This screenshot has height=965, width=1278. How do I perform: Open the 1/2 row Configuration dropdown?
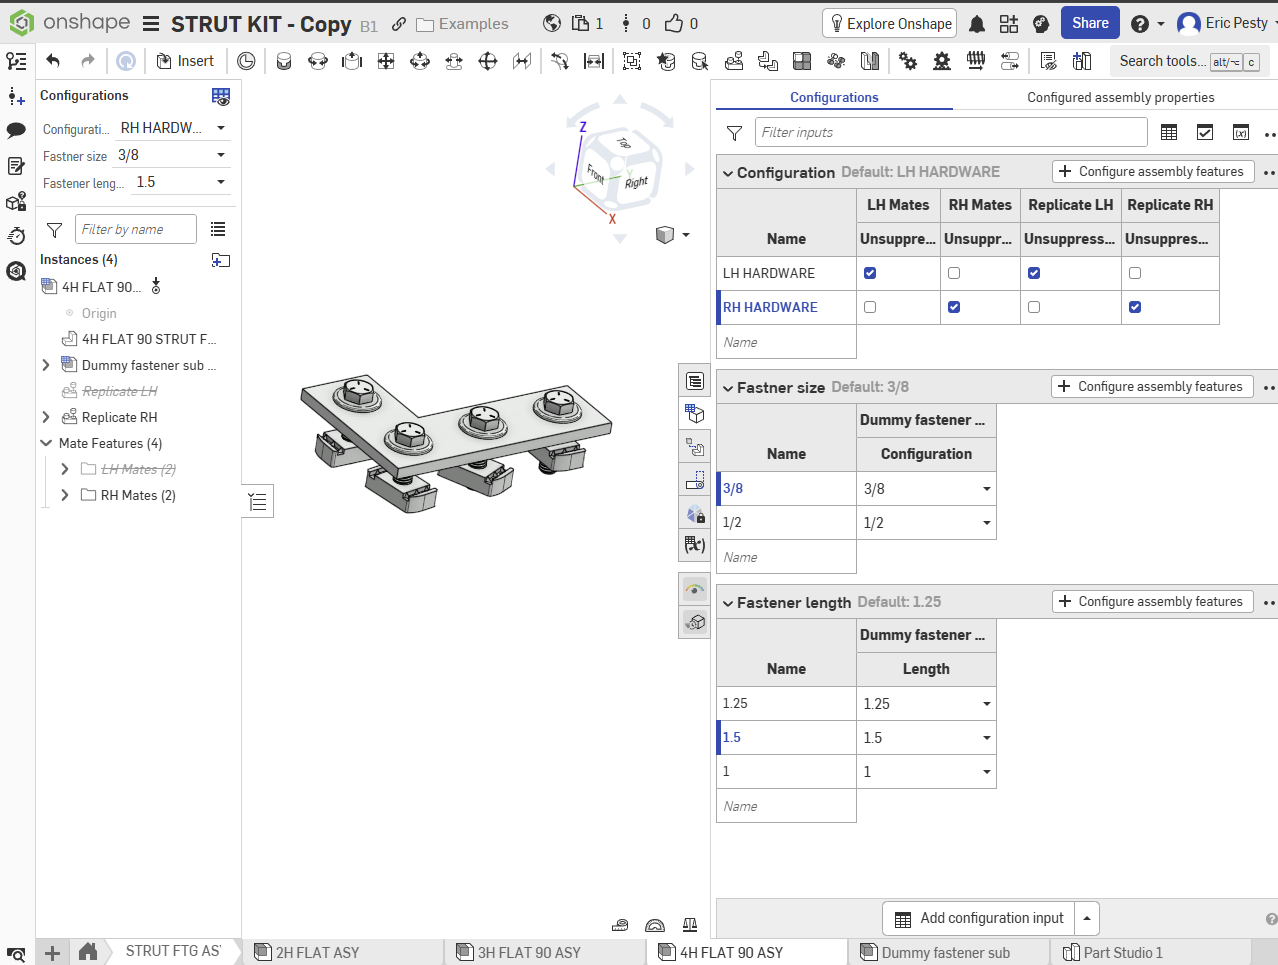click(x=927, y=523)
